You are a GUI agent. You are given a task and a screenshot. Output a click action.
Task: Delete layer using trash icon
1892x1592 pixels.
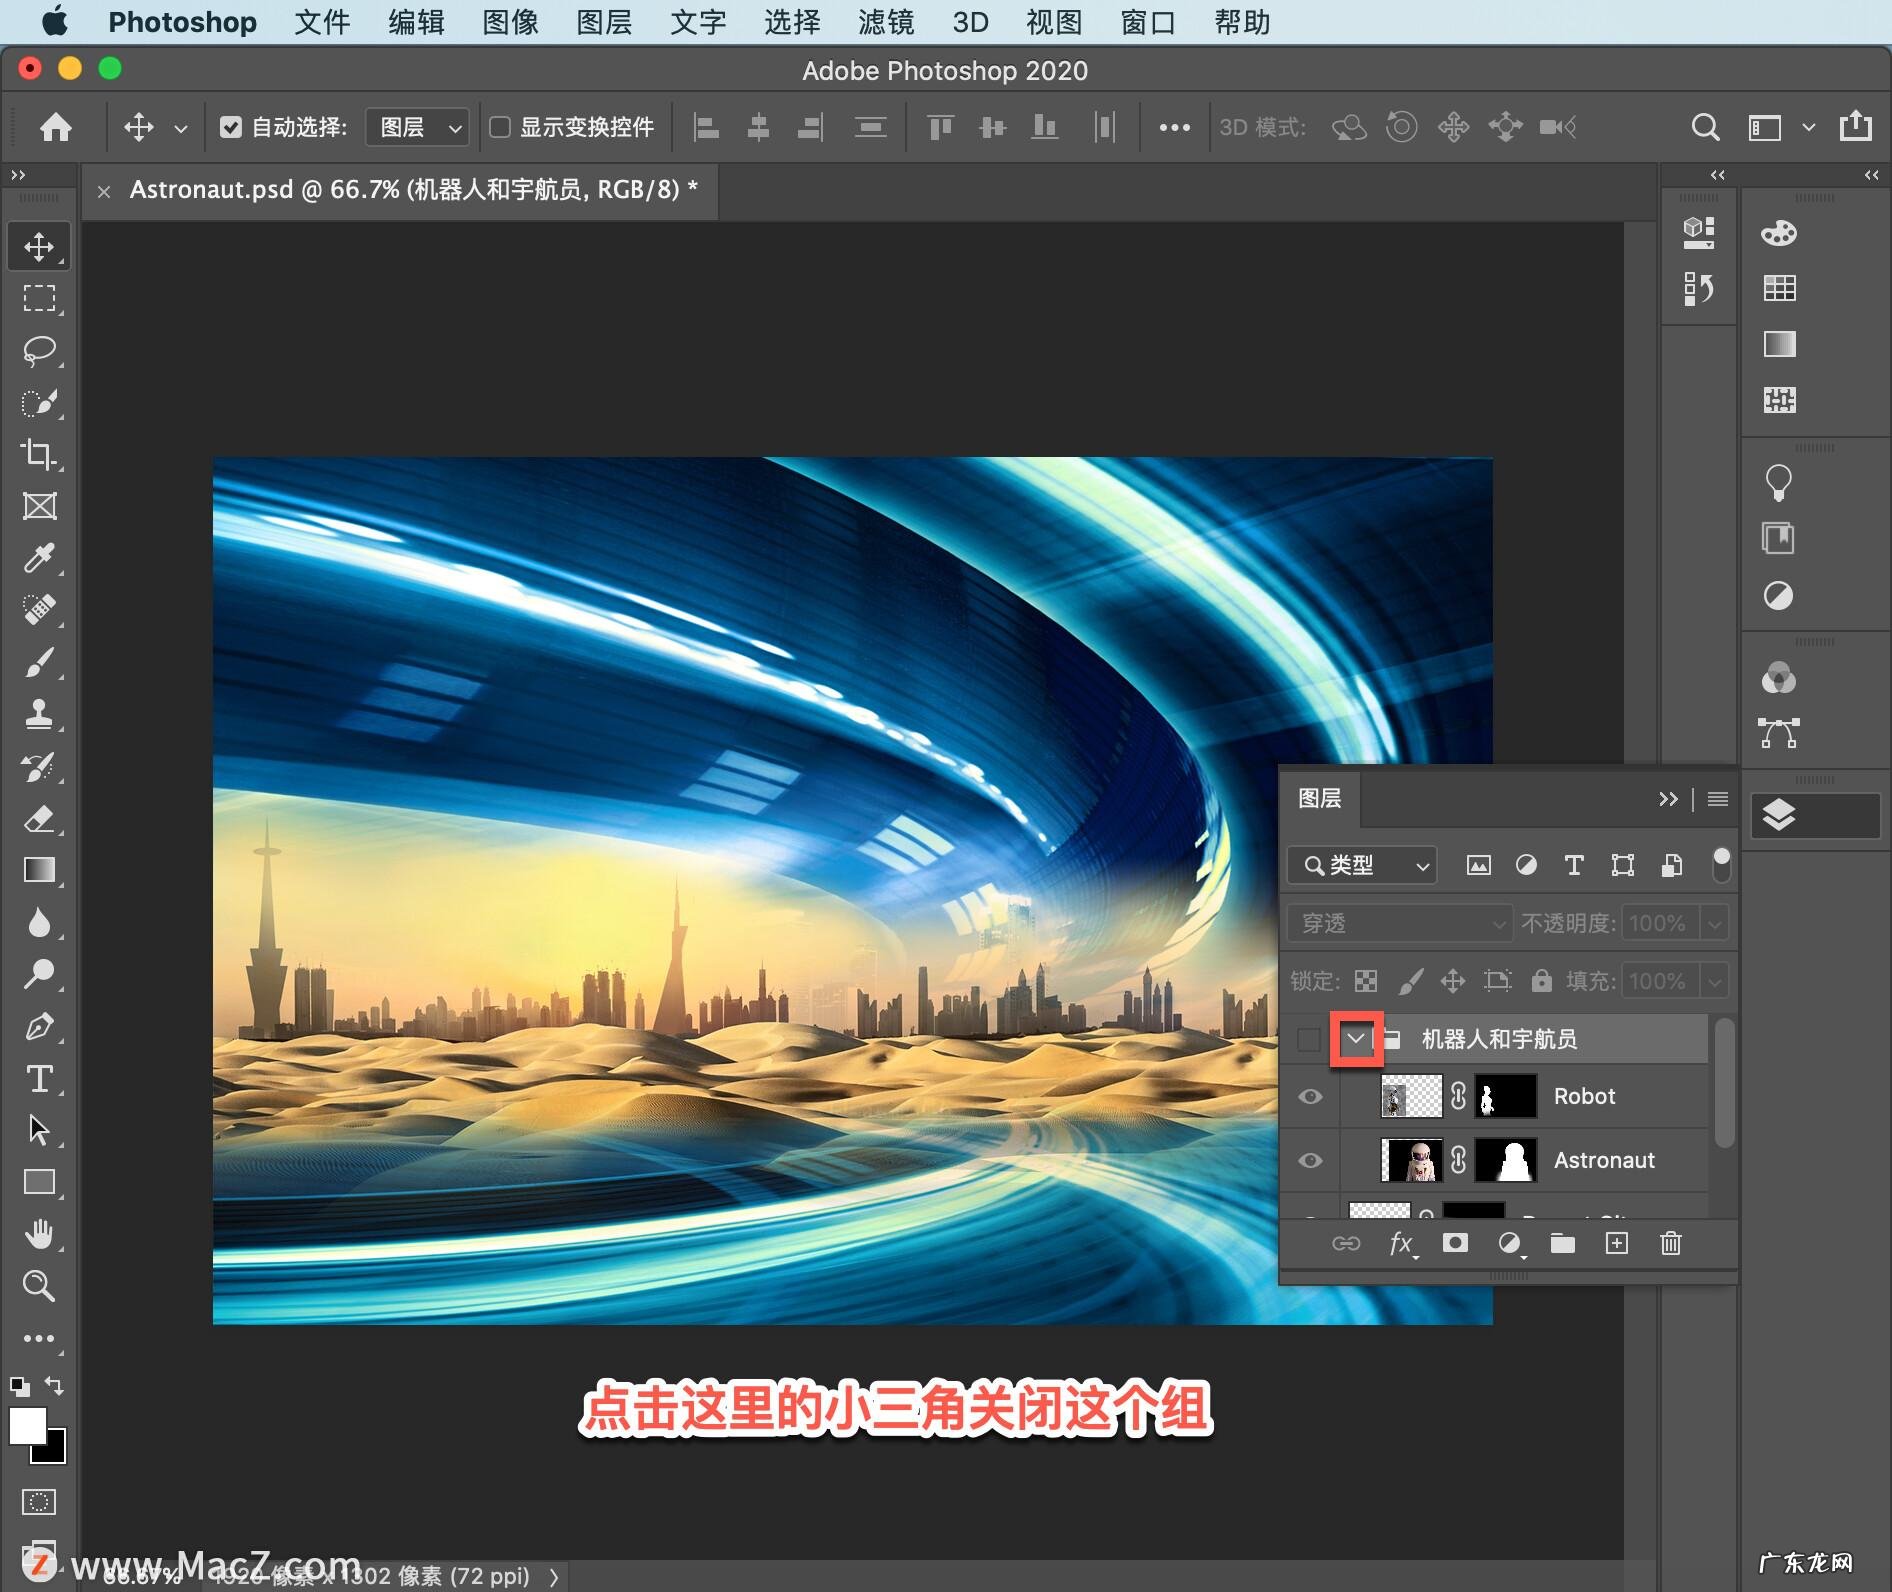point(1670,1243)
